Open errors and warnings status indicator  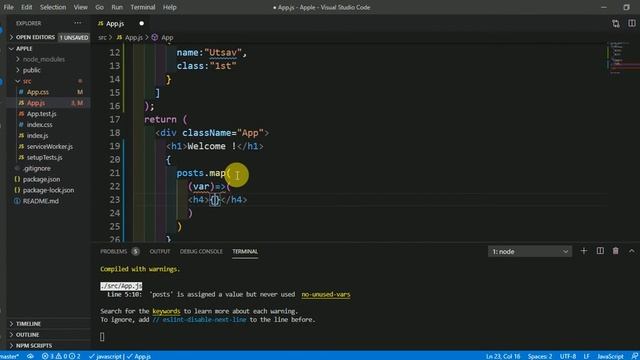tap(61, 356)
